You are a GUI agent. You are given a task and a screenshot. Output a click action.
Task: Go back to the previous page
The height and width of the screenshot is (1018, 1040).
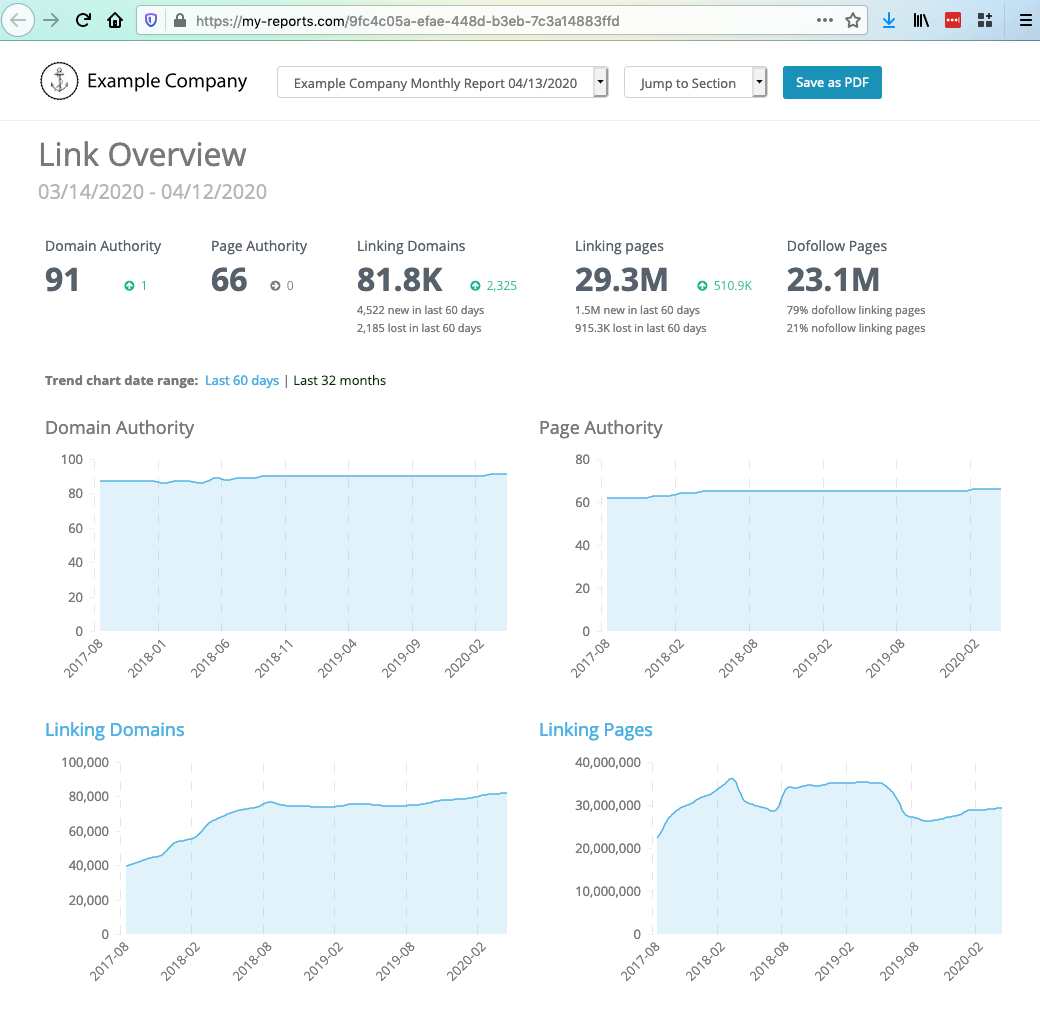[18, 19]
